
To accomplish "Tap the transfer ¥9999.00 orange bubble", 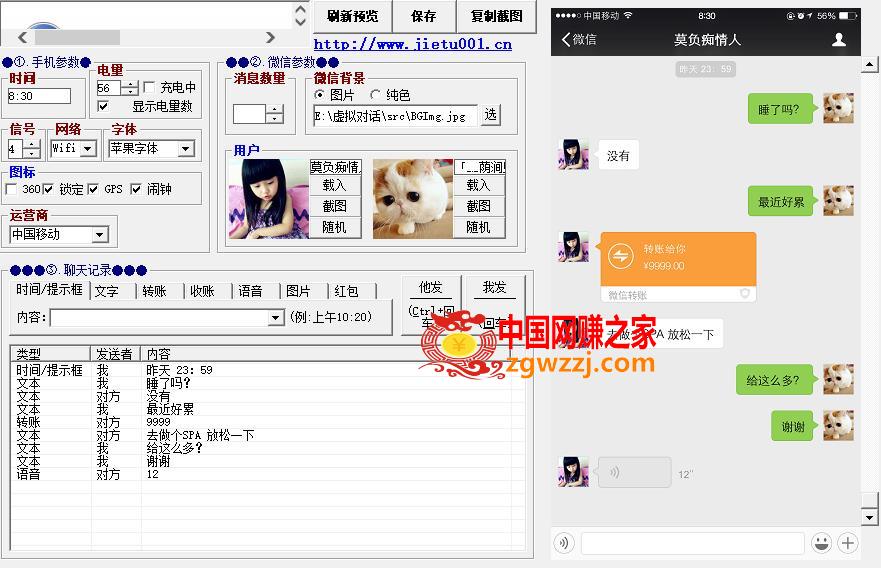I will 678,266.
